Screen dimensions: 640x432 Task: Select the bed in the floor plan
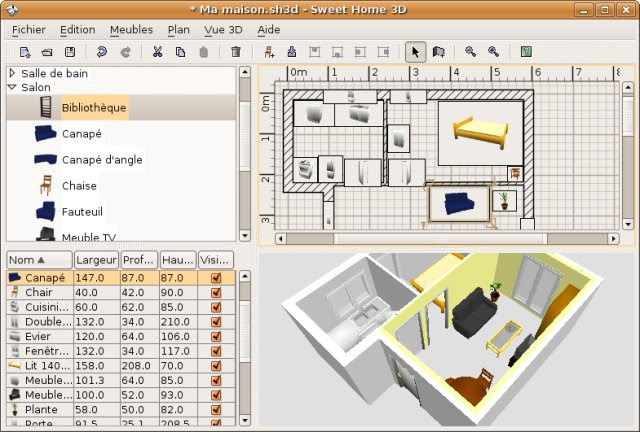tap(481, 133)
